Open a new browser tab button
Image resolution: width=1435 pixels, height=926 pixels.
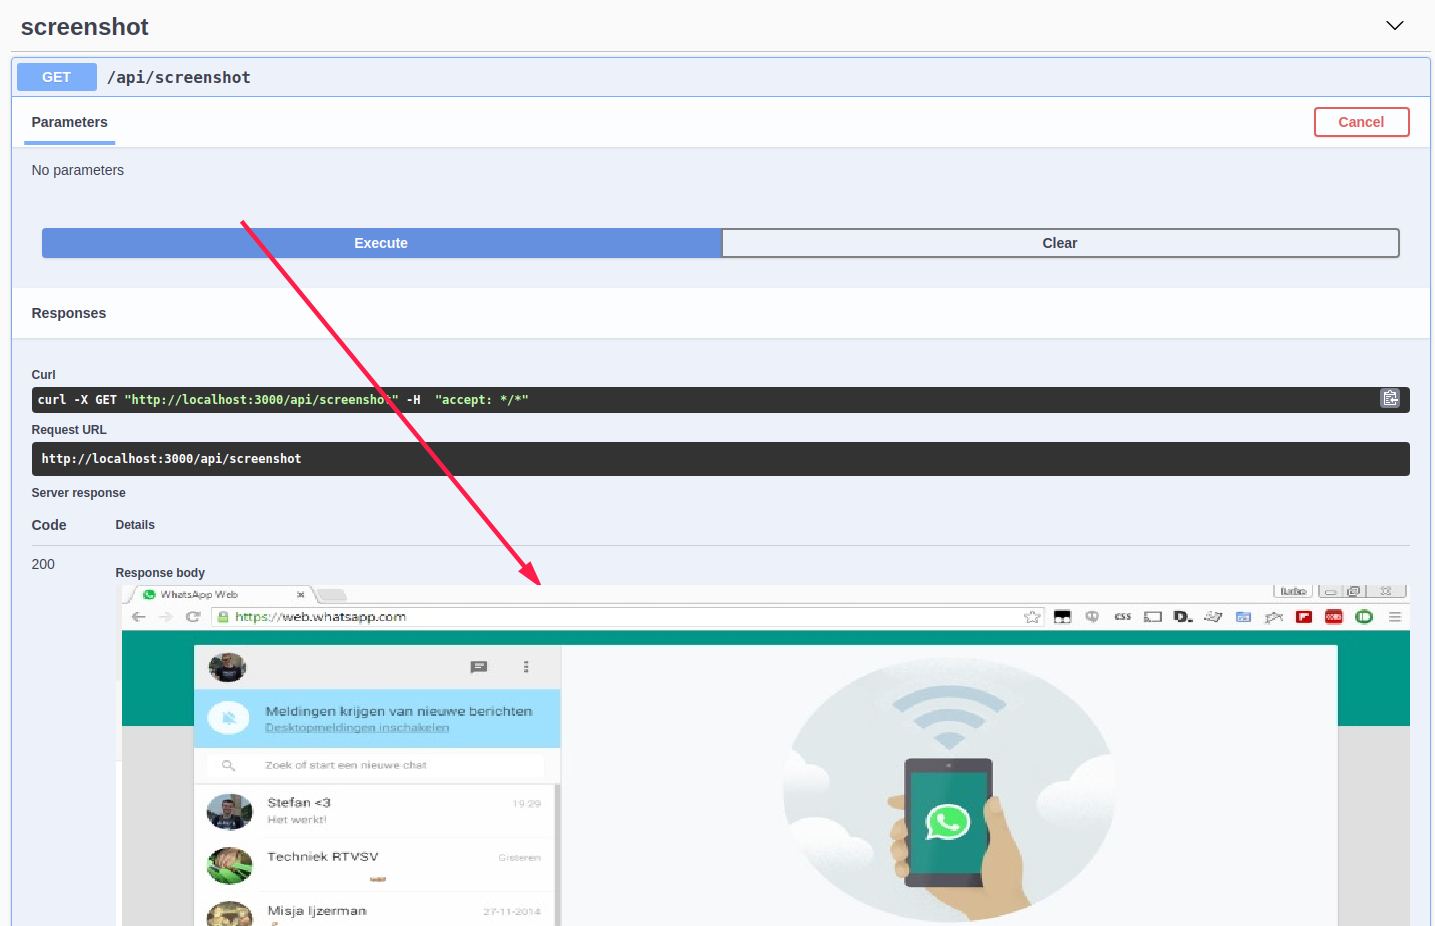click(x=332, y=595)
